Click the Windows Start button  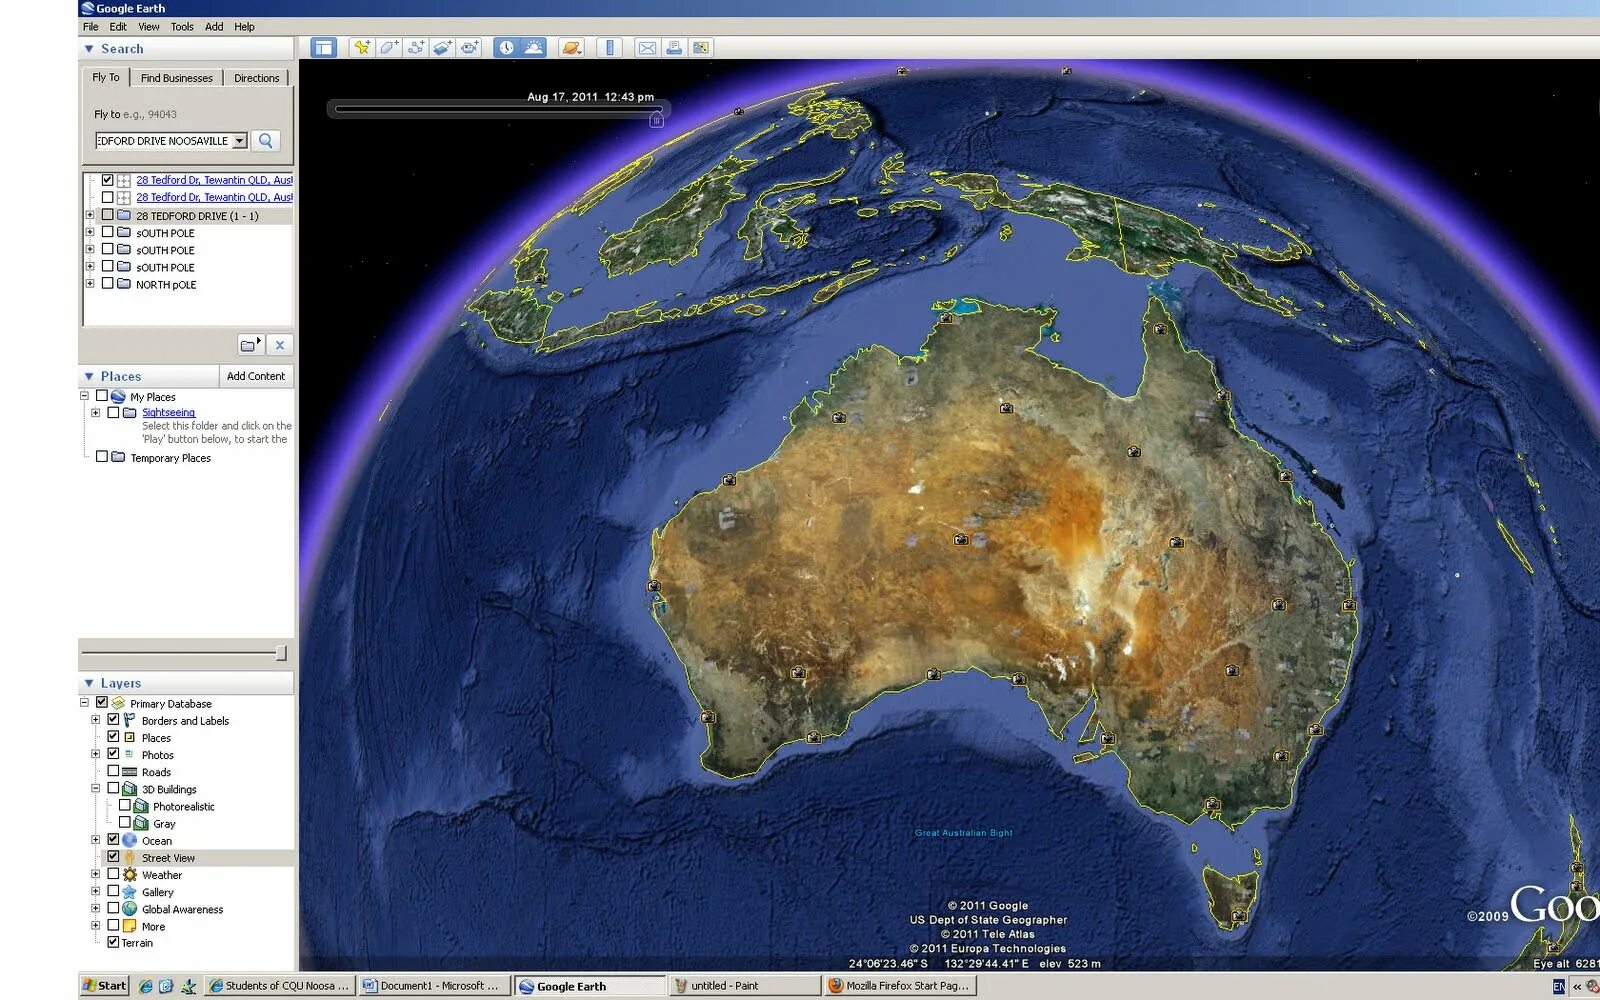(104, 986)
